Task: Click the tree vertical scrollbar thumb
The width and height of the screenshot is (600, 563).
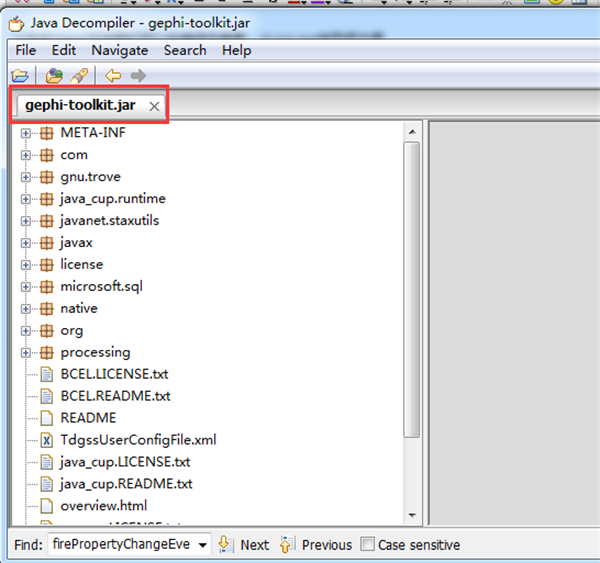Action: pos(412,289)
